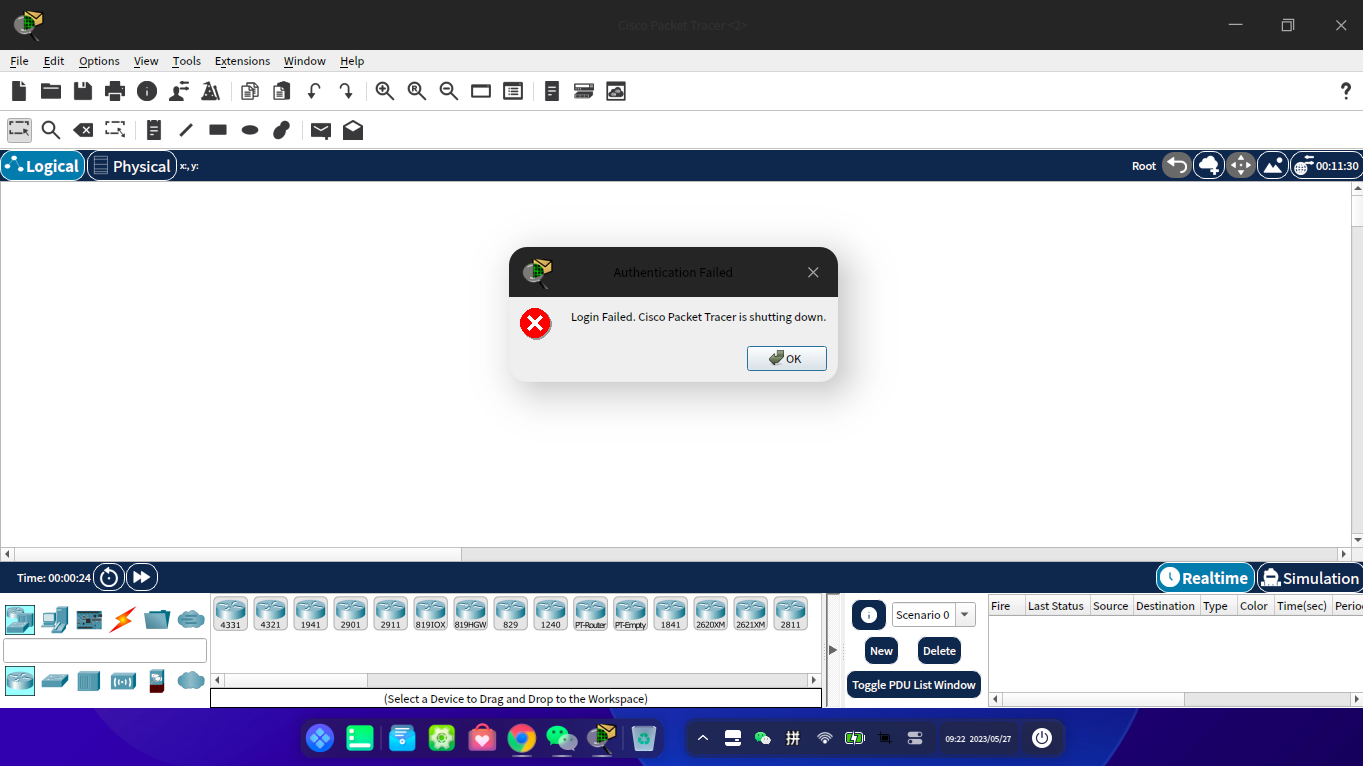
Task: Select the Draw Ellipse tool
Action: (x=250, y=130)
